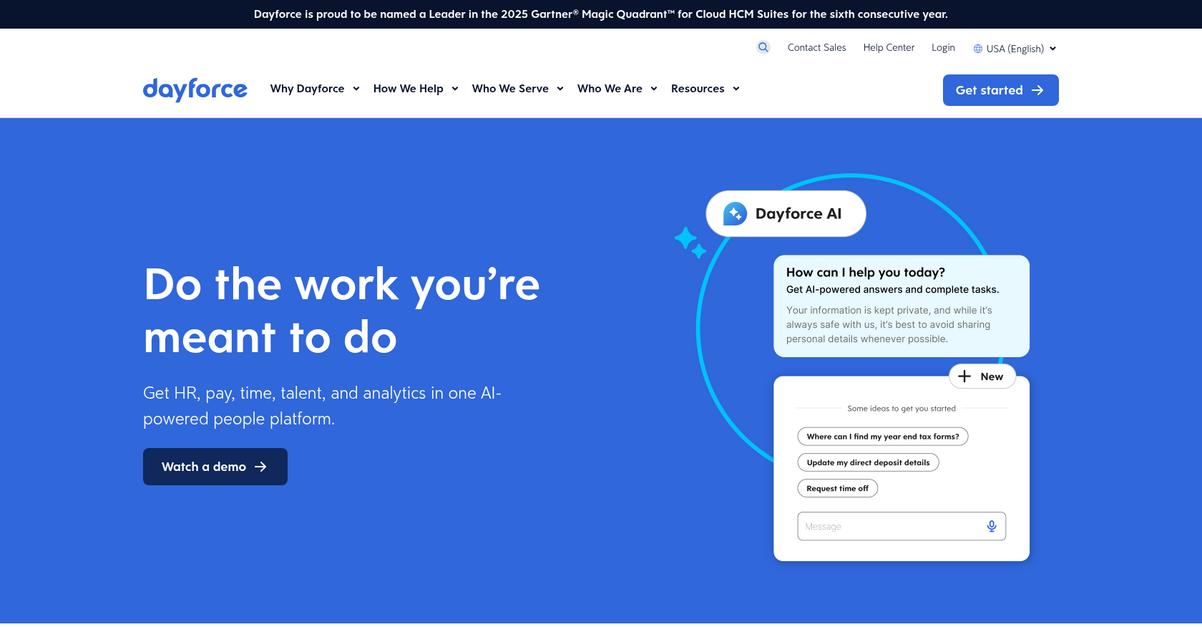This screenshot has height=627, width=1202.
Task: Select the Request time off suggestion
Action: tap(837, 488)
